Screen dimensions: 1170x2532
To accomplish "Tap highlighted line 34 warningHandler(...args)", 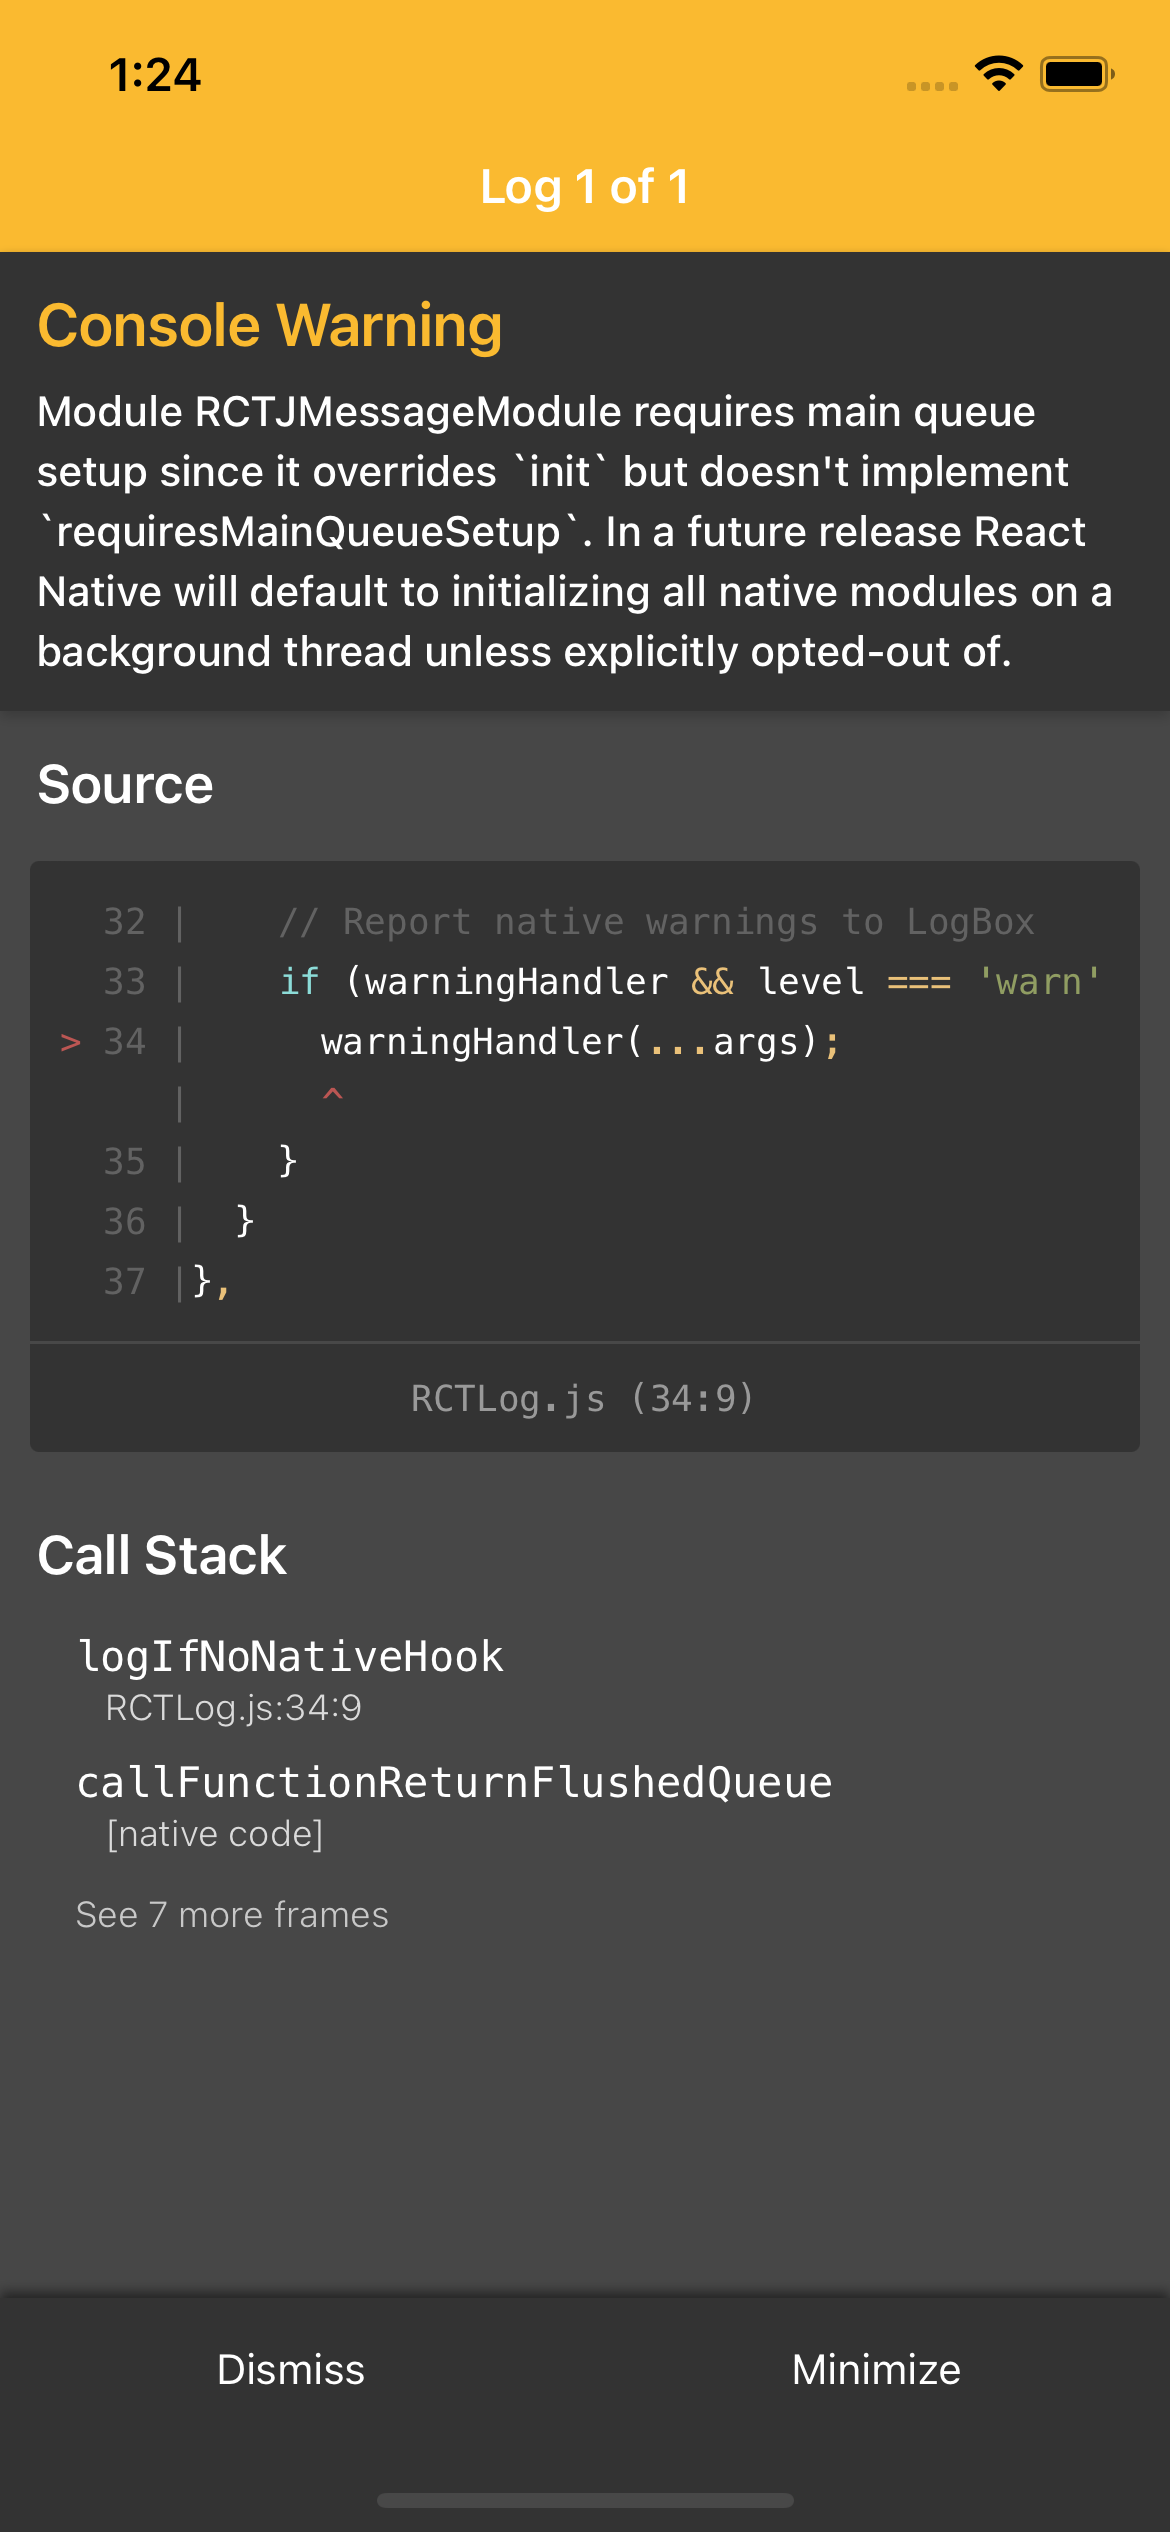I will click(x=580, y=1042).
